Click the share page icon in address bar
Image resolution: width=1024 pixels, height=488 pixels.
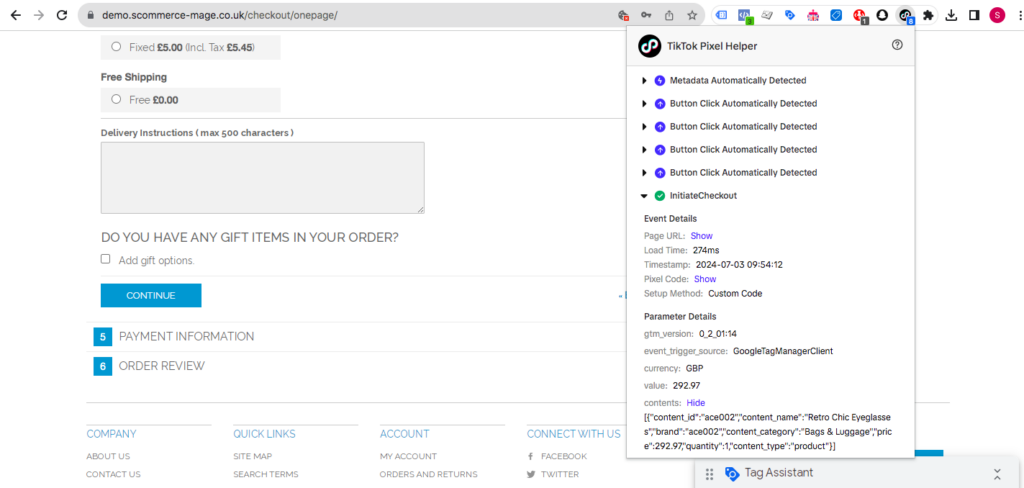[x=669, y=15]
